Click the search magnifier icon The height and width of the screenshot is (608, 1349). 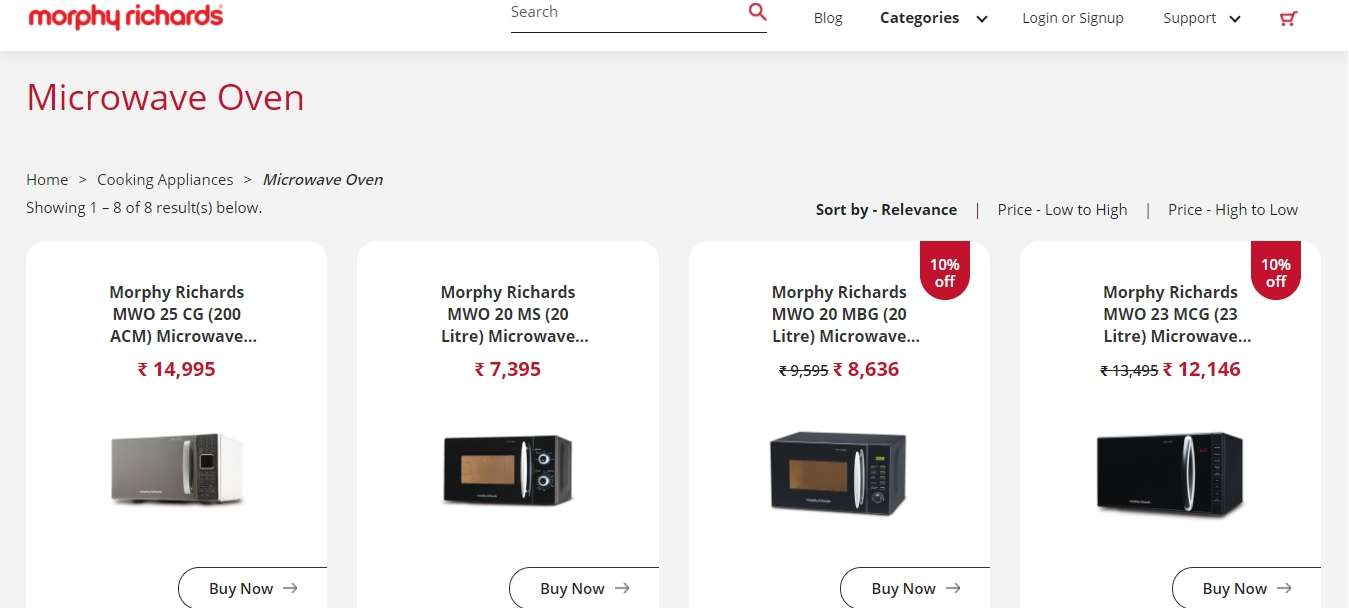pos(757,12)
